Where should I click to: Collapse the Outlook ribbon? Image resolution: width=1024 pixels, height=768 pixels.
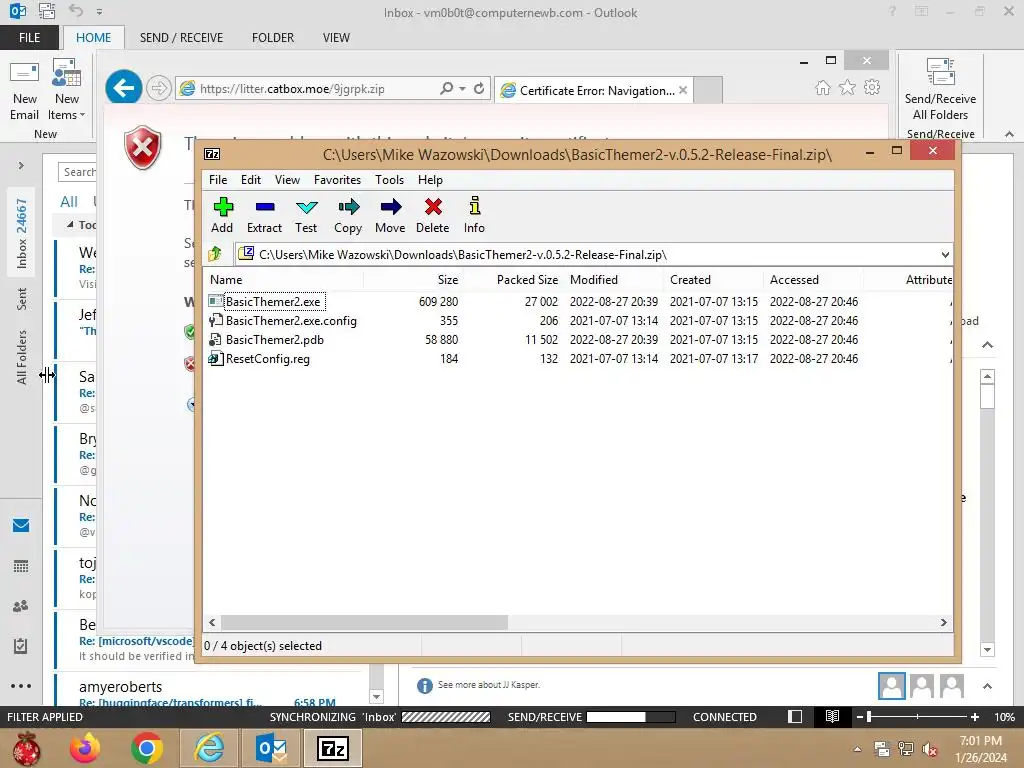(x=1009, y=134)
